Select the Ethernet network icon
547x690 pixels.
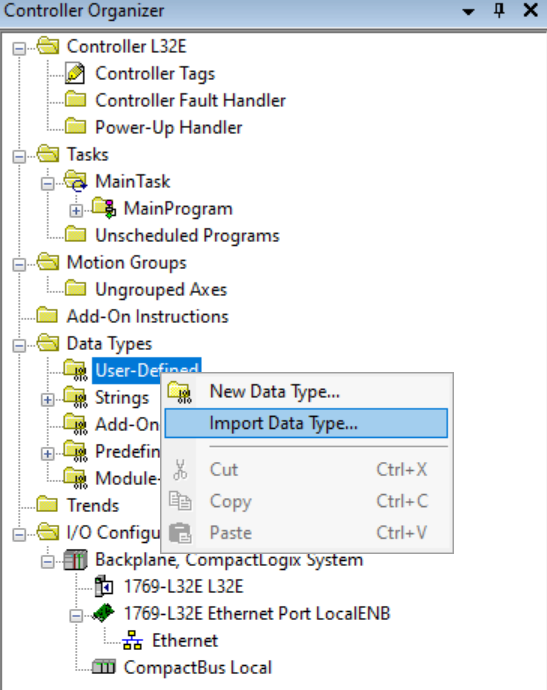point(132,640)
